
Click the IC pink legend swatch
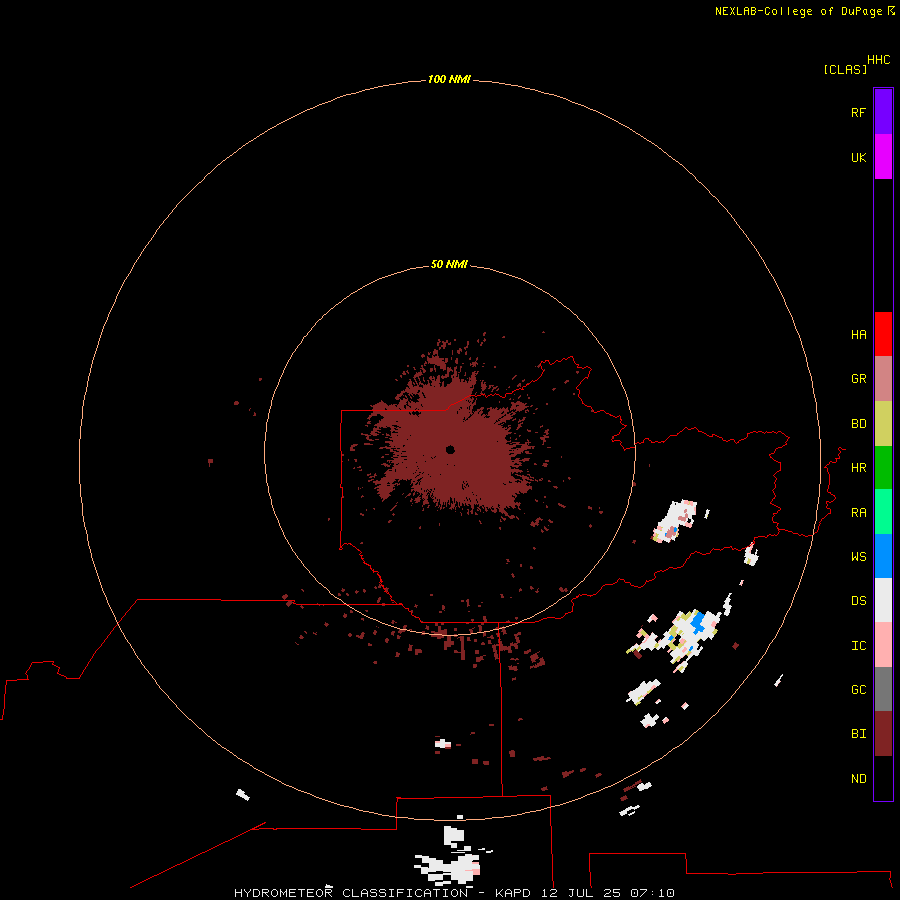[x=883, y=645]
